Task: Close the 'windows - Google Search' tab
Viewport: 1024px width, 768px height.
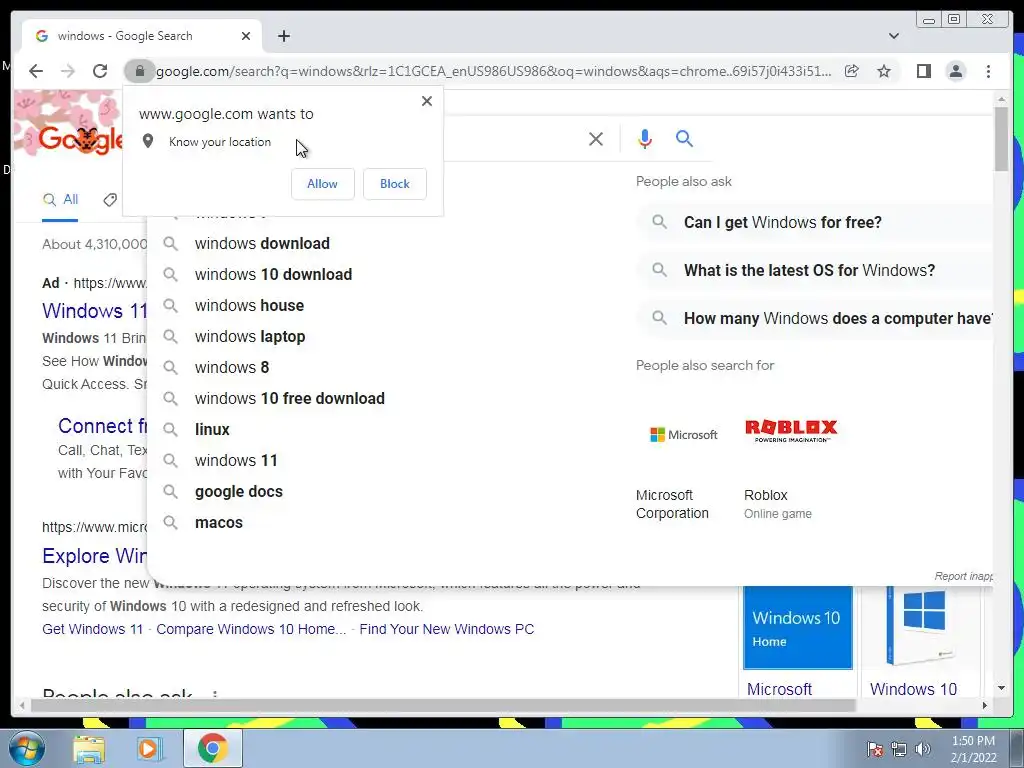Action: click(246, 36)
